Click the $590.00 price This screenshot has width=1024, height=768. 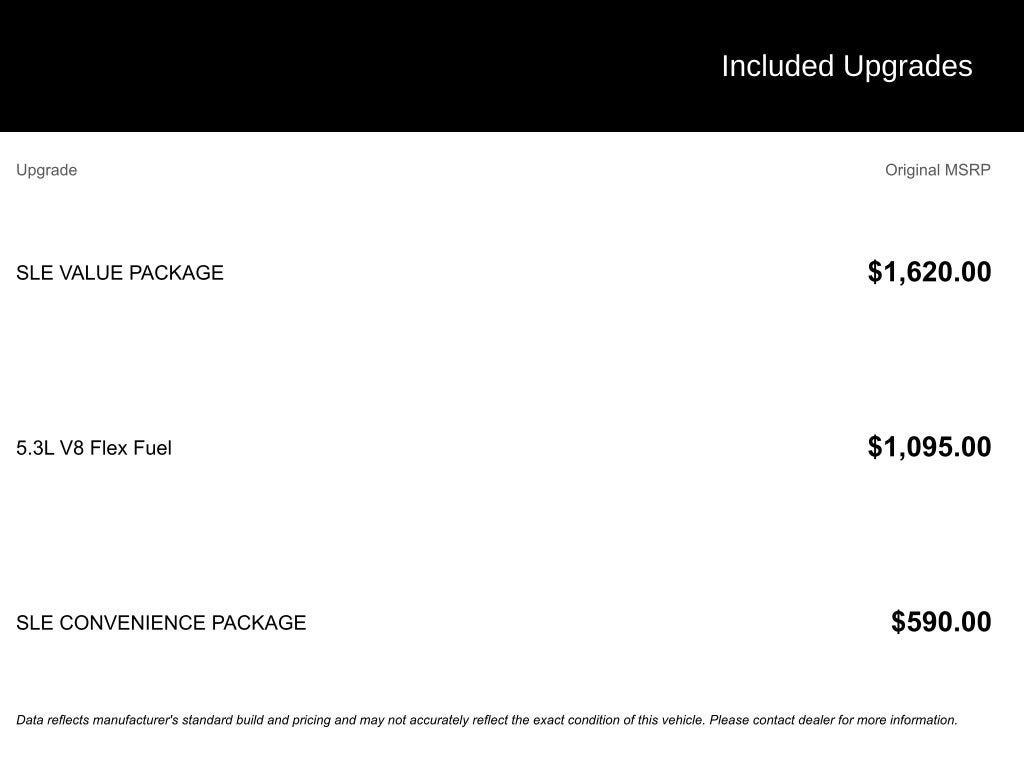pyautogui.click(x=941, y=622)
